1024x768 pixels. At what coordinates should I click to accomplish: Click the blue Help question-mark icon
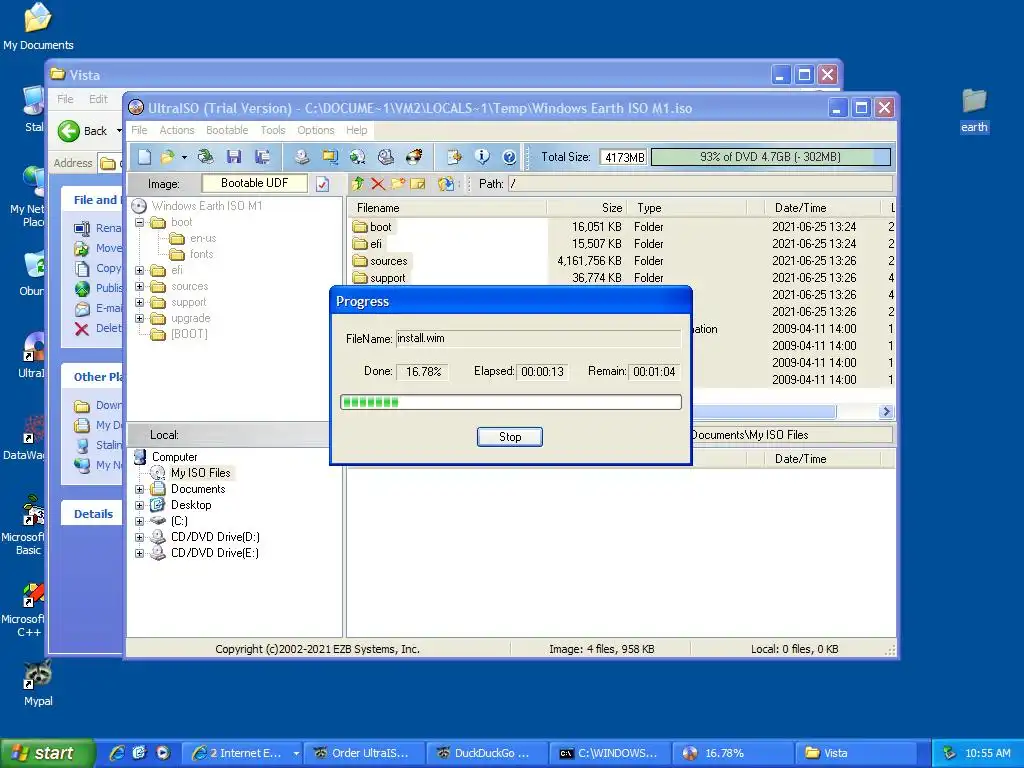[x=509, y=157]
